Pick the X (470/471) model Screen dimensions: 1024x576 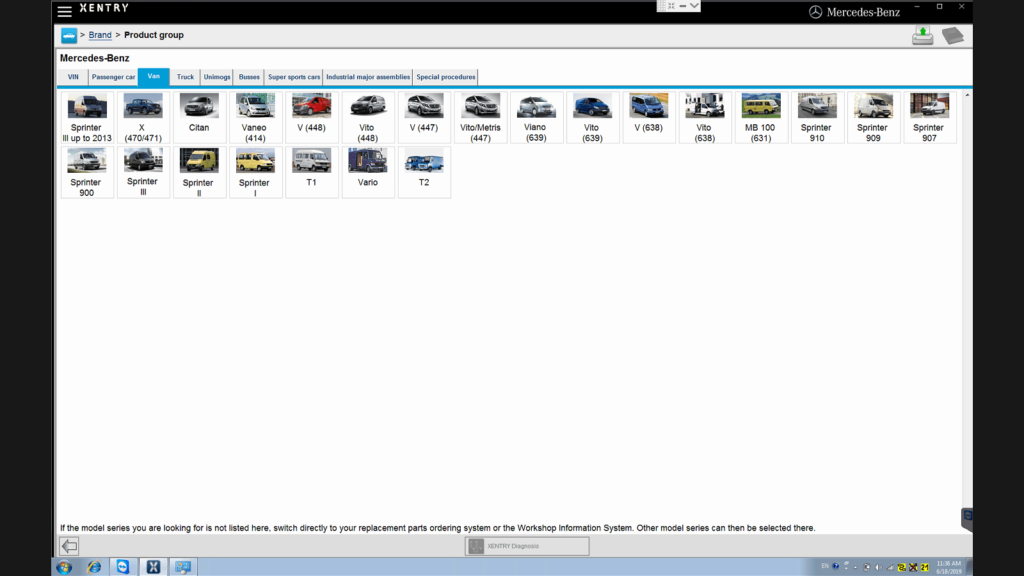(143, 117)
